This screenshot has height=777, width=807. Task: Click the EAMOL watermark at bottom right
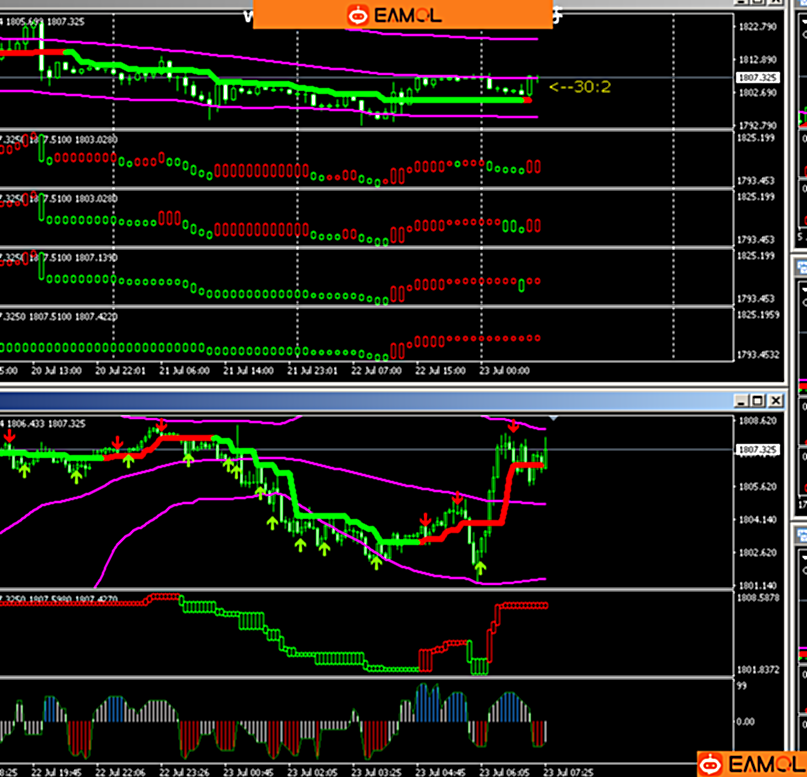(753, 764)
